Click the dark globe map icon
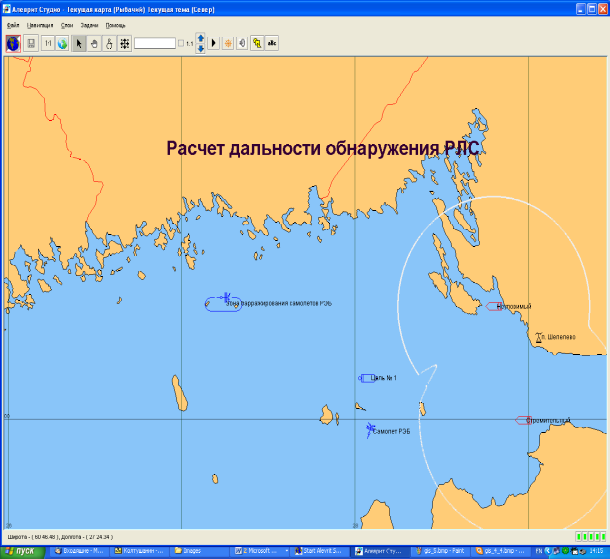610x559 pixels. tap(13, 44)
